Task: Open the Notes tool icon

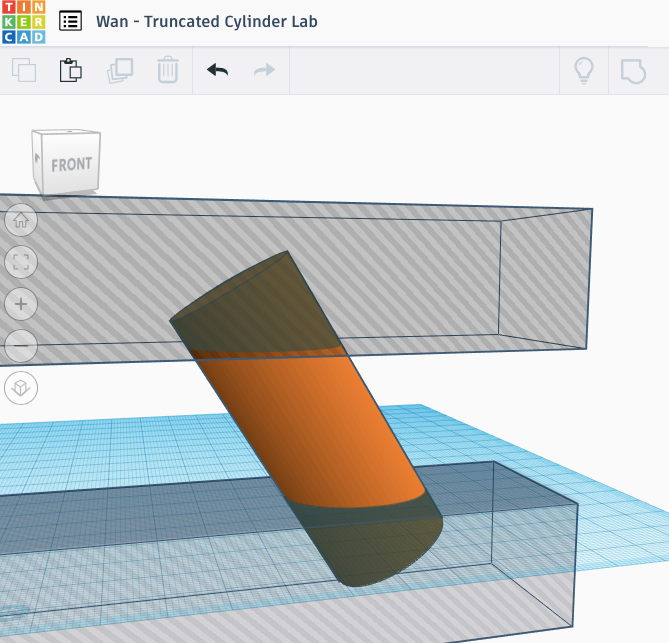Action: click(x=633, y=71)
